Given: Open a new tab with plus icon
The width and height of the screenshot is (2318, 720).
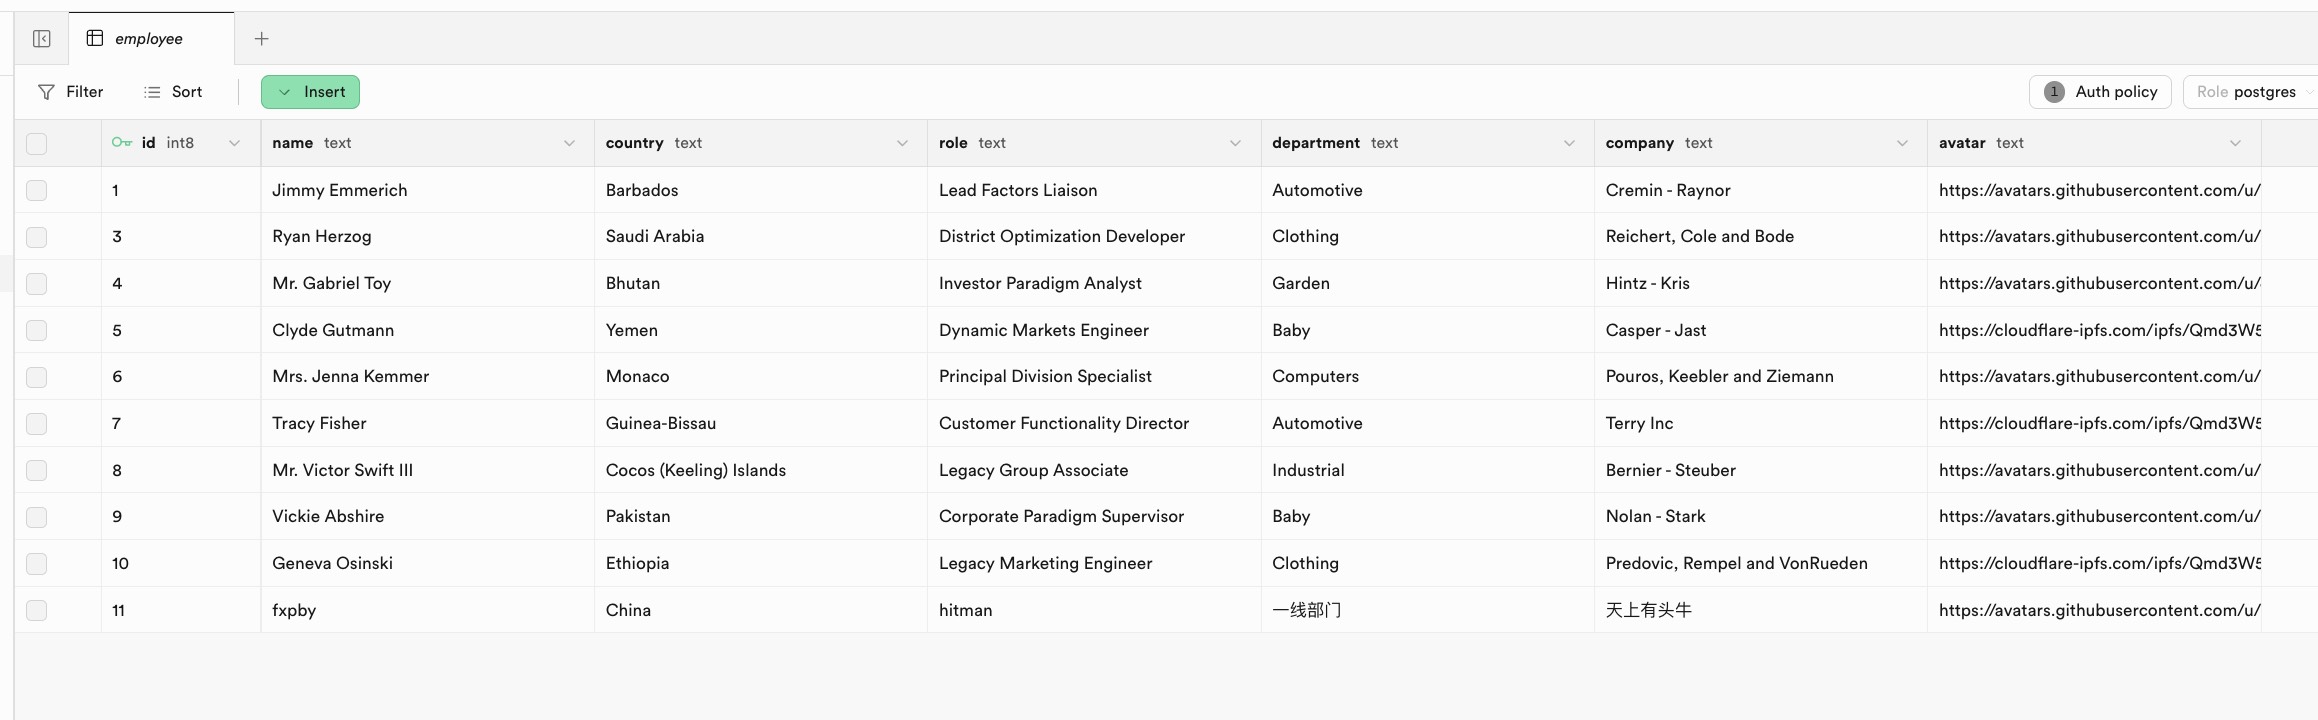Looking at the screenshot, I should 261,39.
